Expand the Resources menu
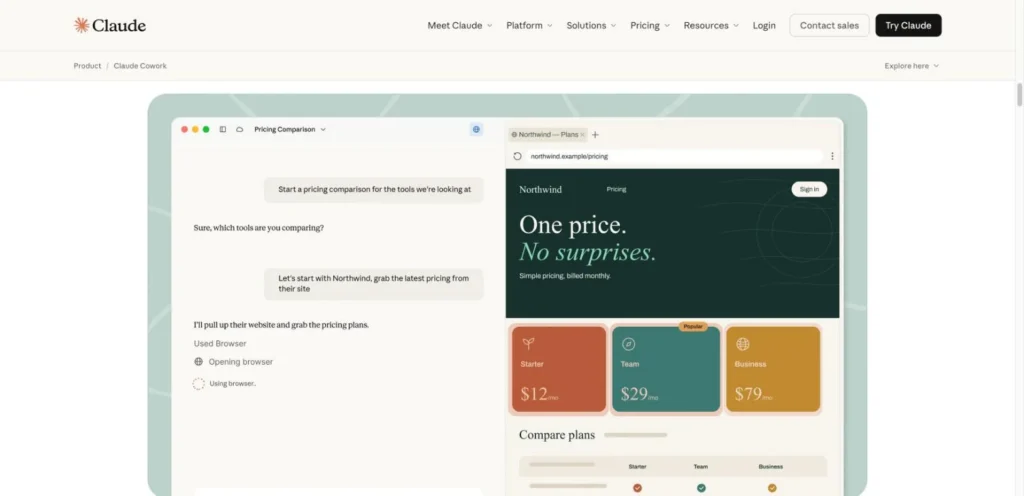The height and width of the screenshot is (496, 1024). point(711,25)
